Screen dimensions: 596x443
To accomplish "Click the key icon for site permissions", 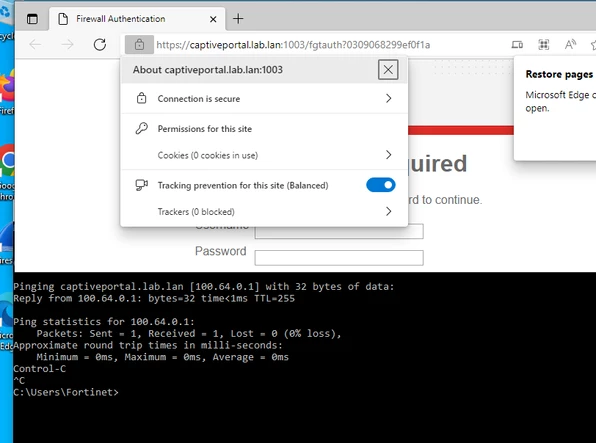I will [141, 129].
